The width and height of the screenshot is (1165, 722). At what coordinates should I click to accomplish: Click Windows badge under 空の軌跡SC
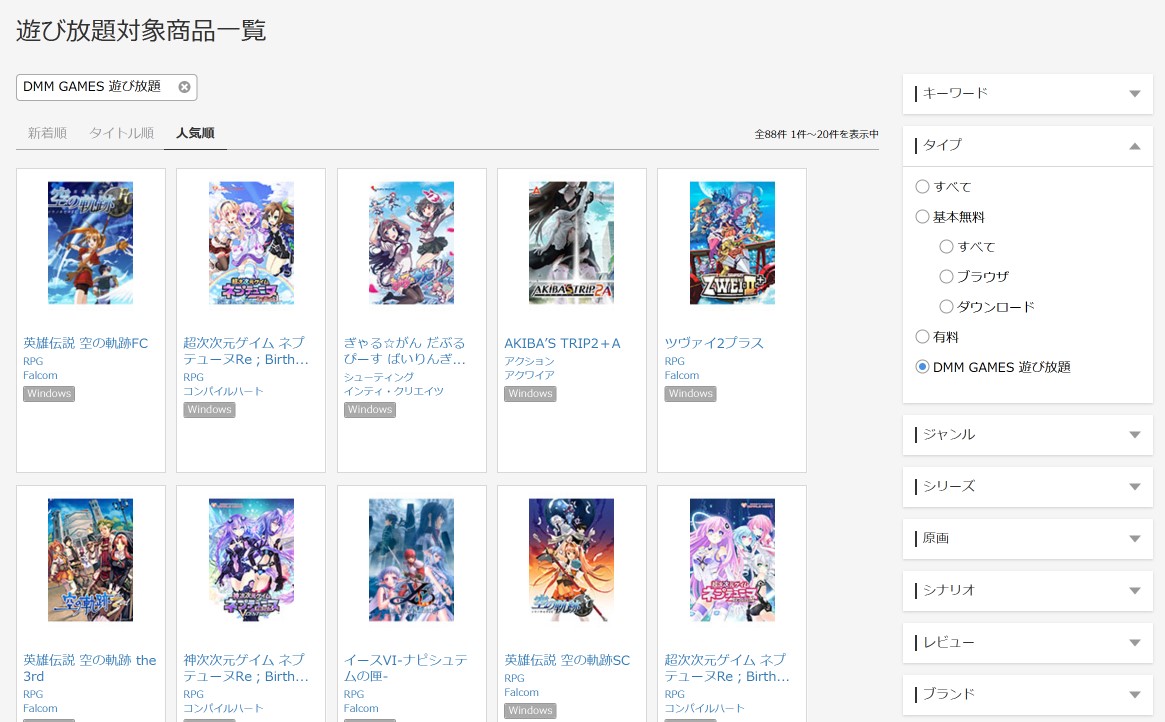(530, 711)
